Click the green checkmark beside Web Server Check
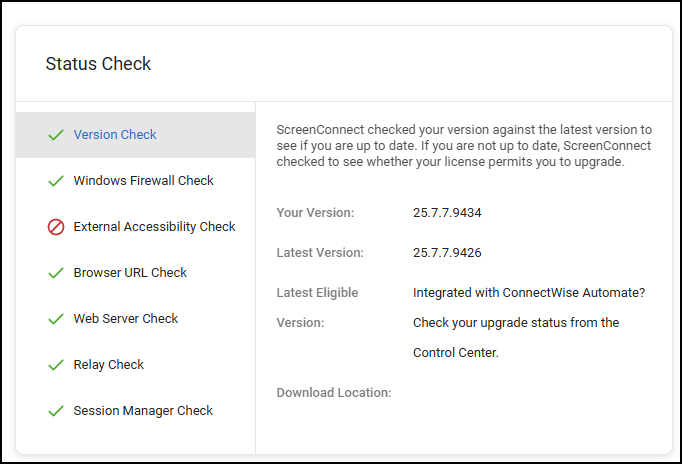Screen dimensions: 682x464 click(x=56, y=319)
